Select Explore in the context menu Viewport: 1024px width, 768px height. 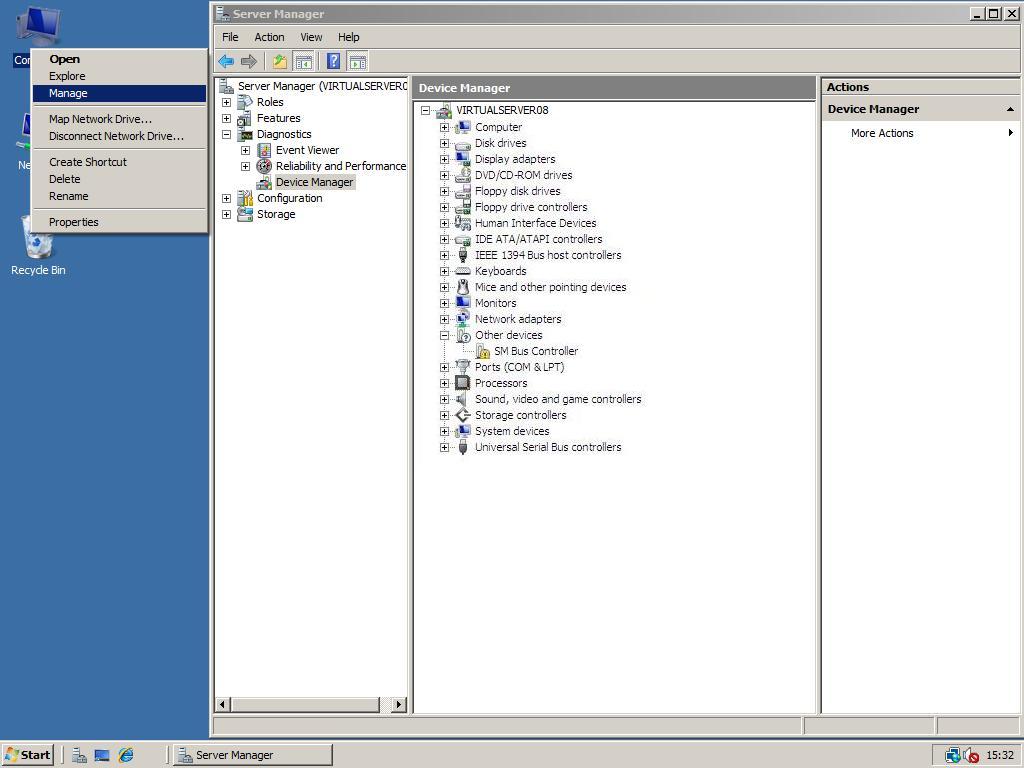(120, 76)
